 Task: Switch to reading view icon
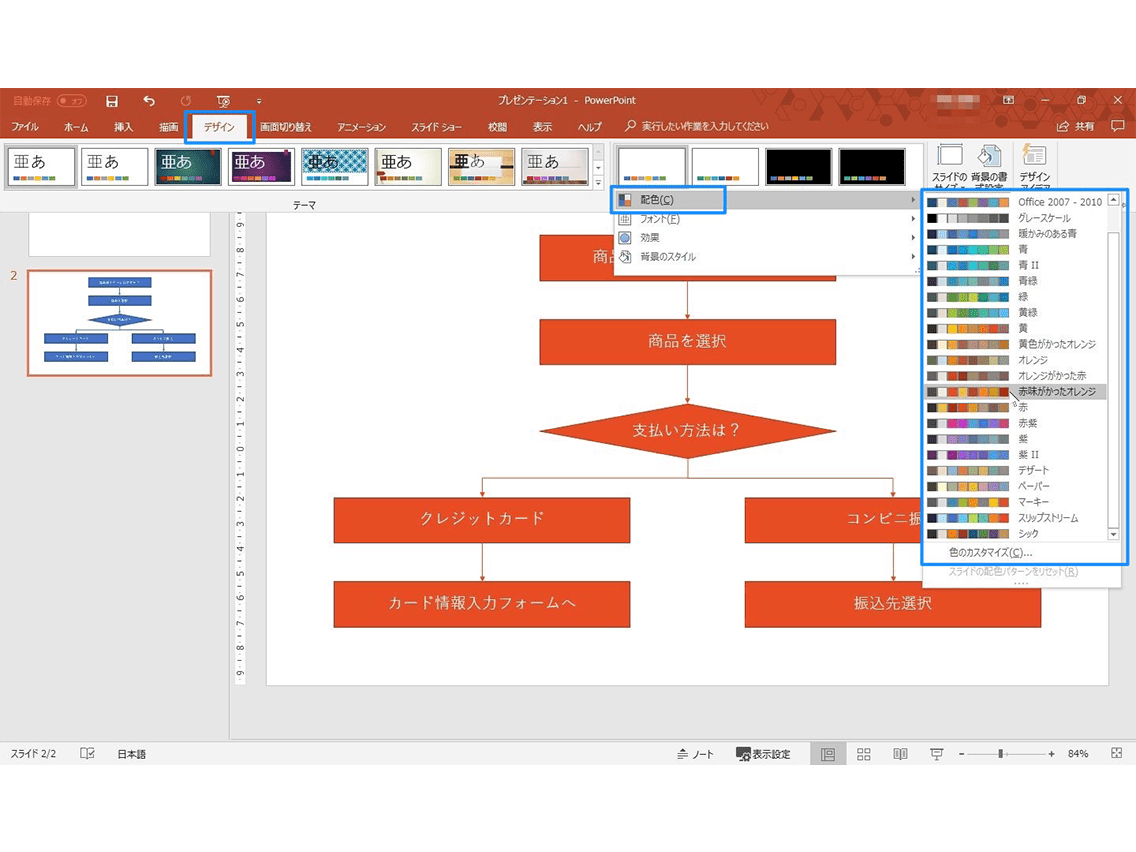tap(900, 754)
